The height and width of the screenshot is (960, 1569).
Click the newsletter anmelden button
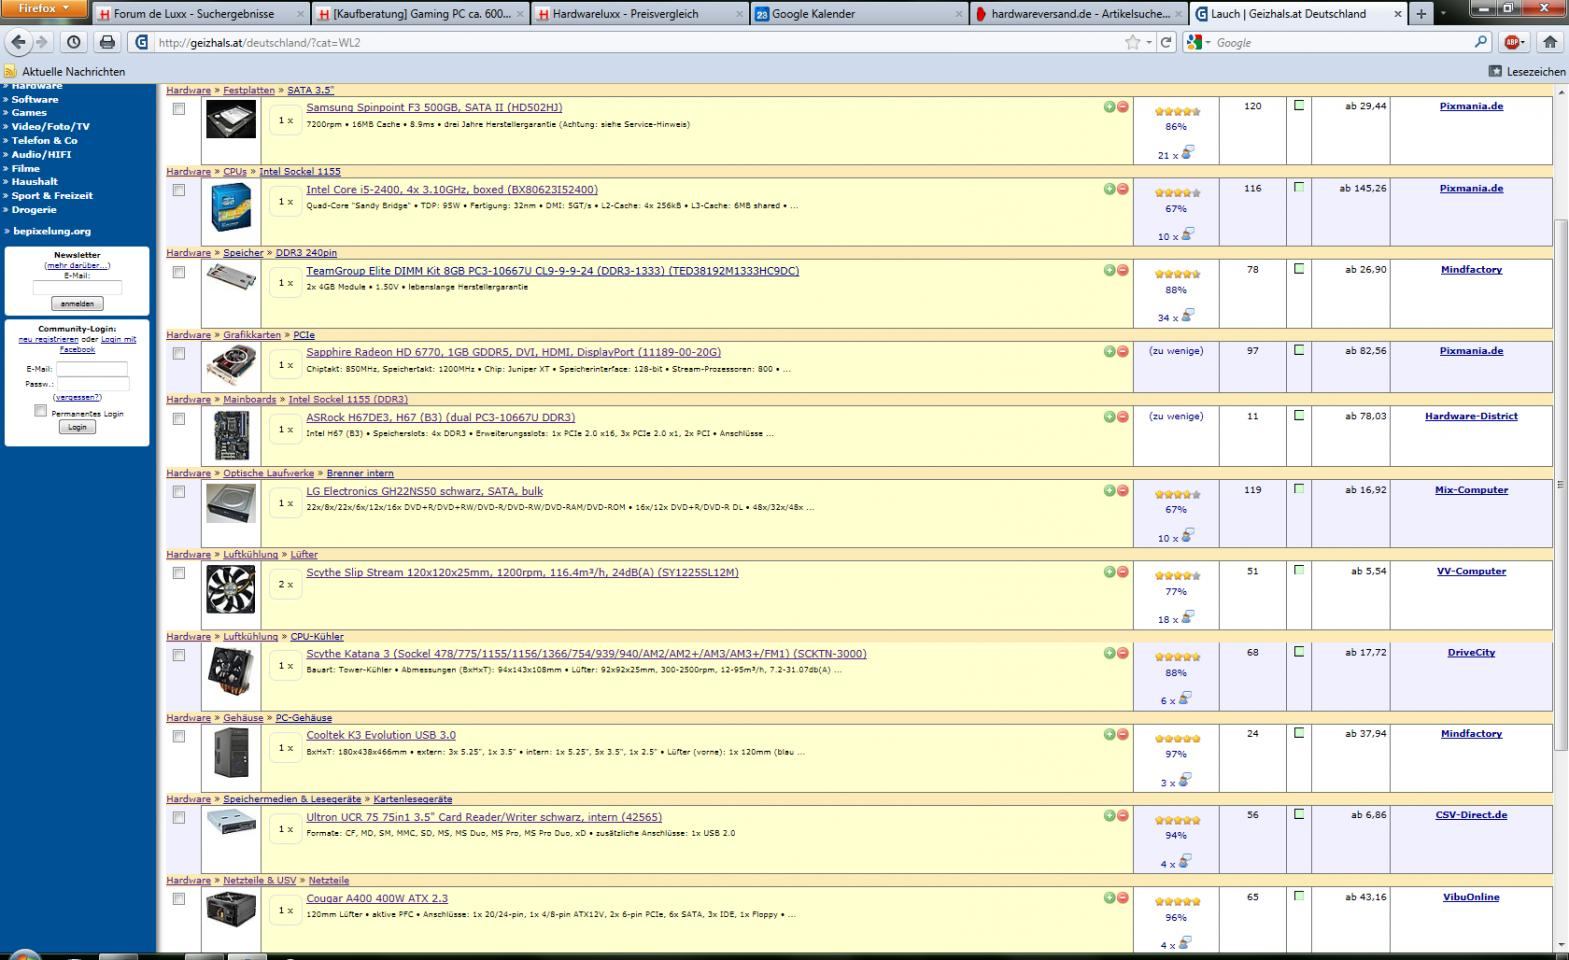(x=77, y=304)
